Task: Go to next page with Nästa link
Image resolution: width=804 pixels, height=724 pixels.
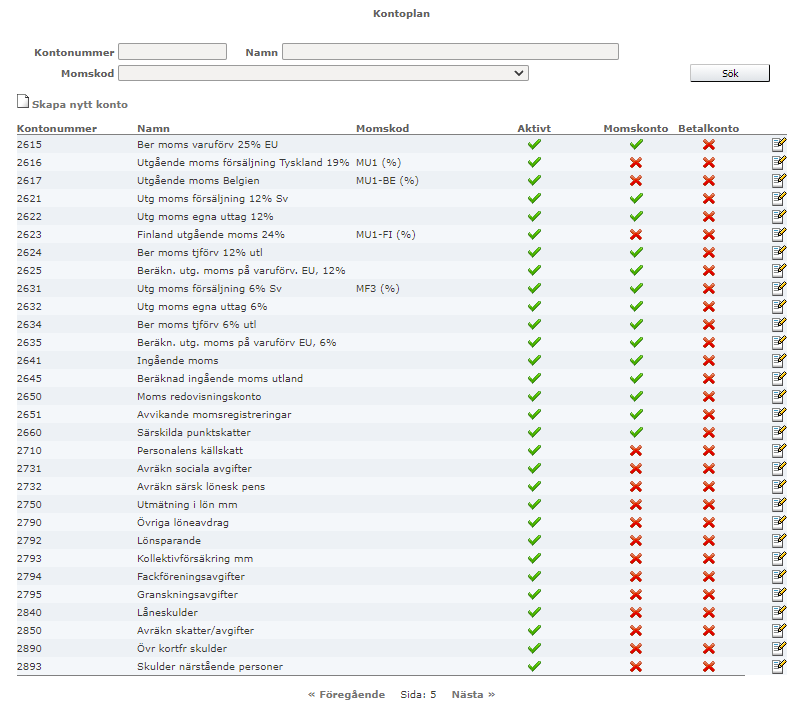Action: point(472,694)
